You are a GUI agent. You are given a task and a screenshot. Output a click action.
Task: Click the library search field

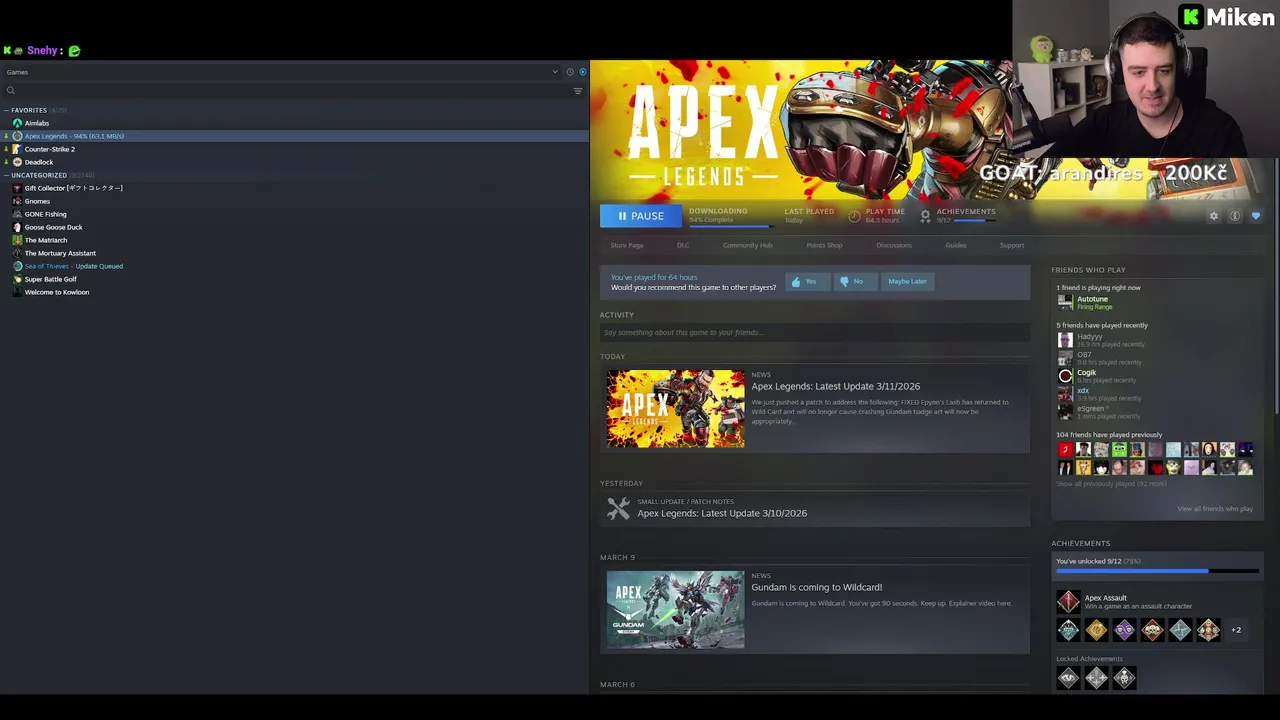[x=285, y=91]
